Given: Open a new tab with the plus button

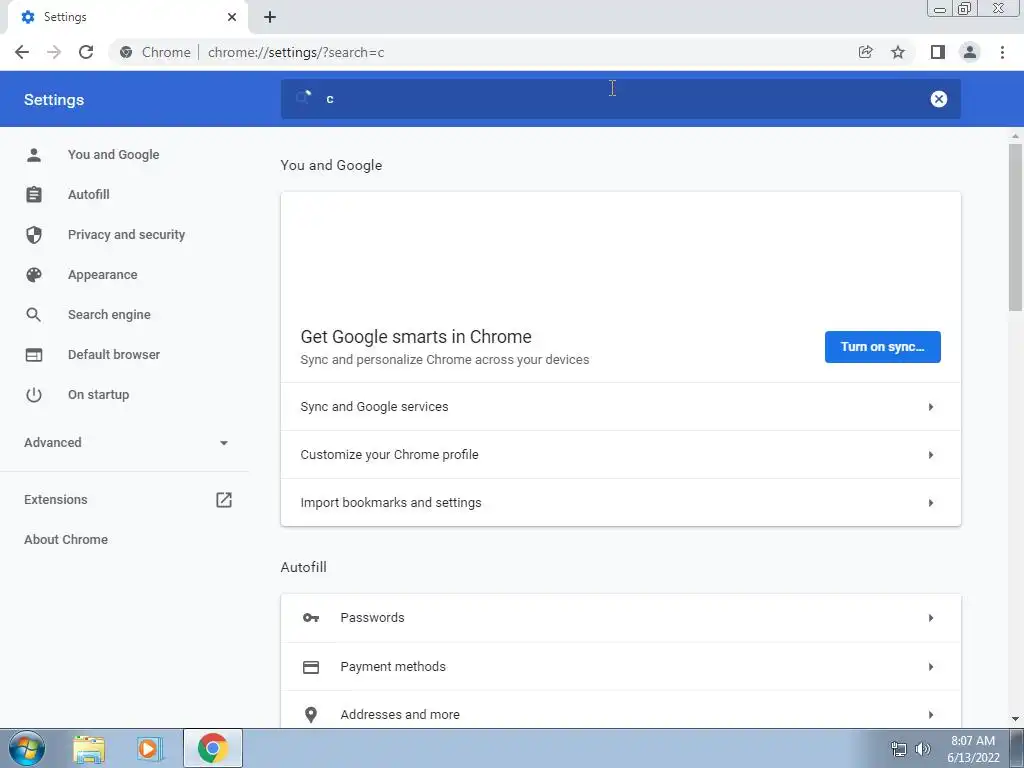Looking at the screenshot, I should click(x=270, y=17).
